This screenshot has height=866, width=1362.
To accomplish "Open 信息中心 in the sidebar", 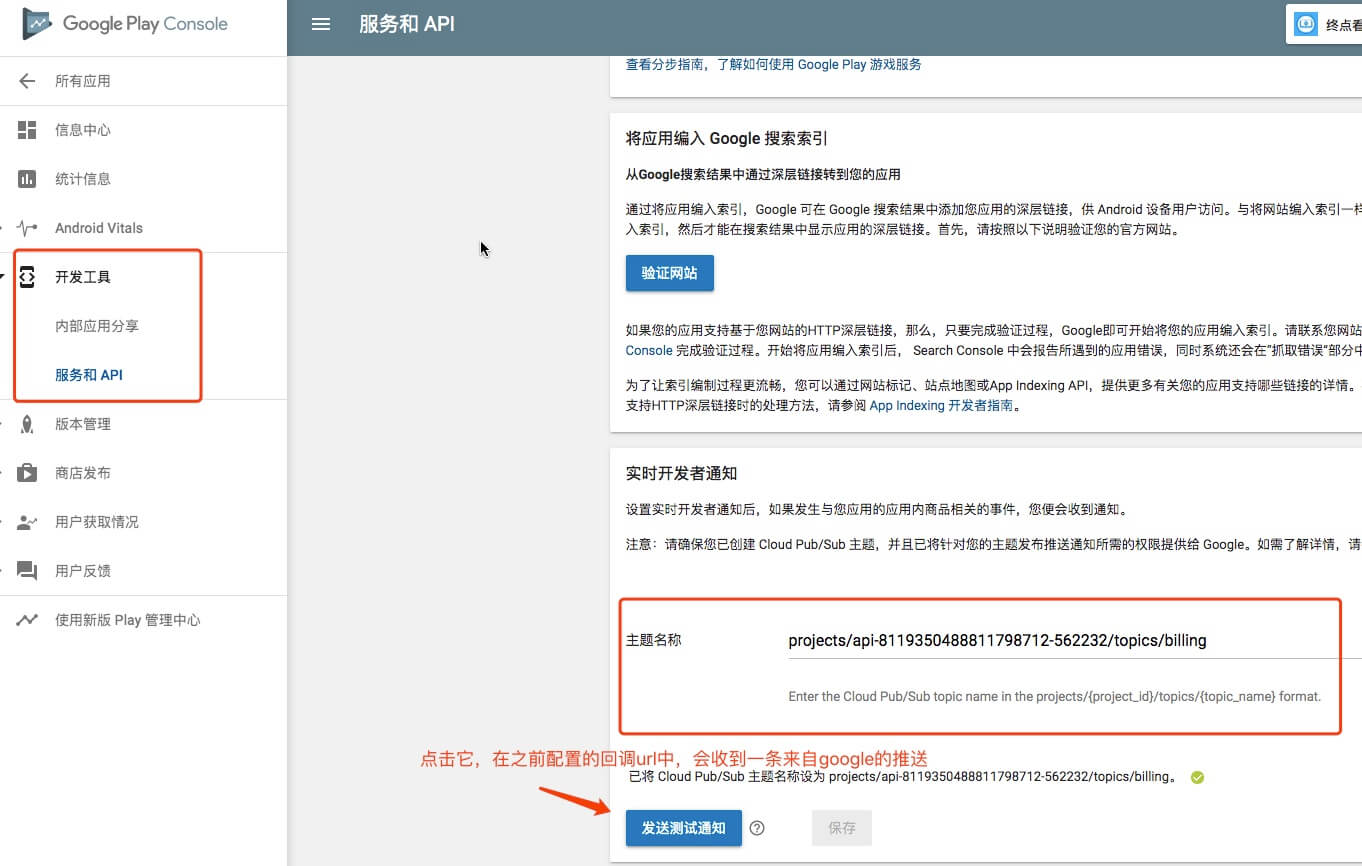I will pyautogui.click(x=83, y=130).
